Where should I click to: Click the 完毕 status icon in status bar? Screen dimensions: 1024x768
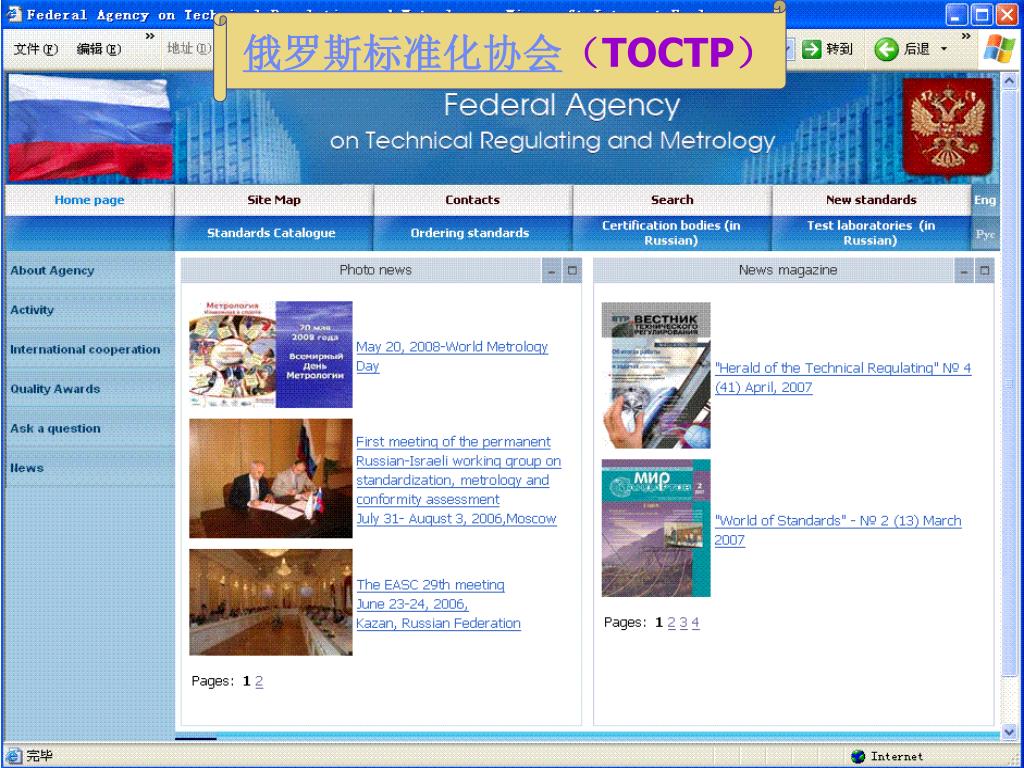click(13, 756)
